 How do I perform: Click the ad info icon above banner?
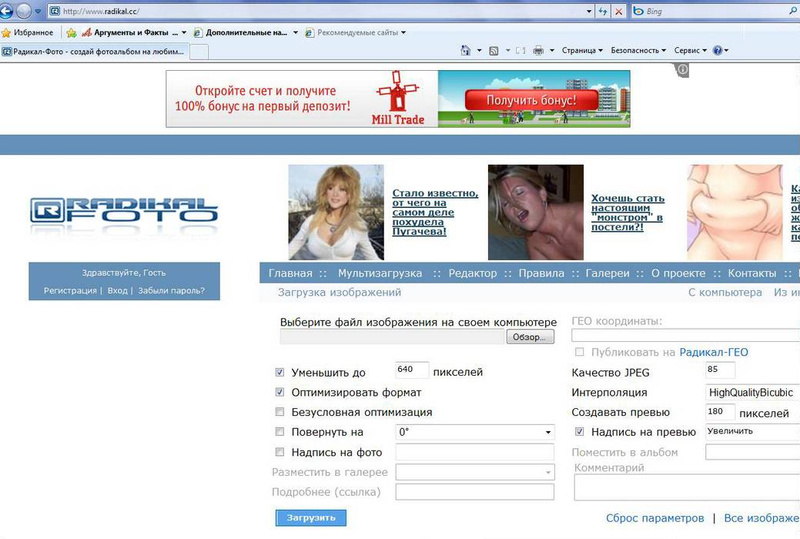tap(683, 69)
